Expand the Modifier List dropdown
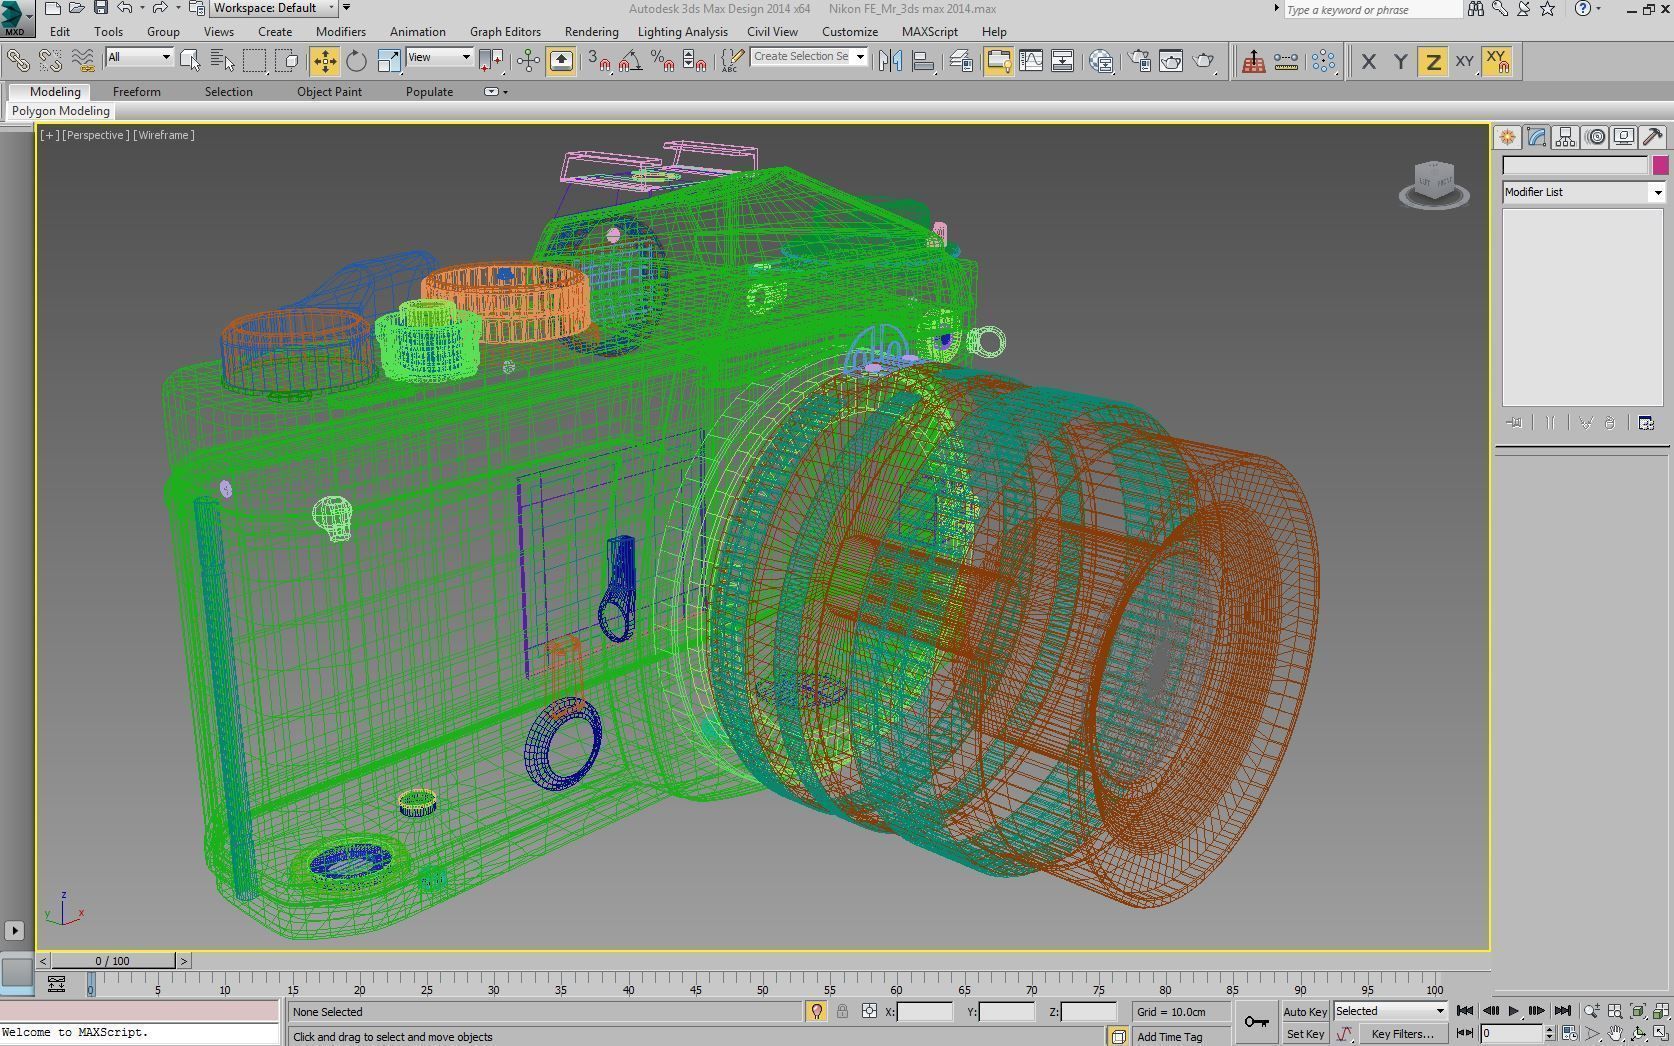The width and height of the screenshot is (1674, 1046). coord(1583,192)
